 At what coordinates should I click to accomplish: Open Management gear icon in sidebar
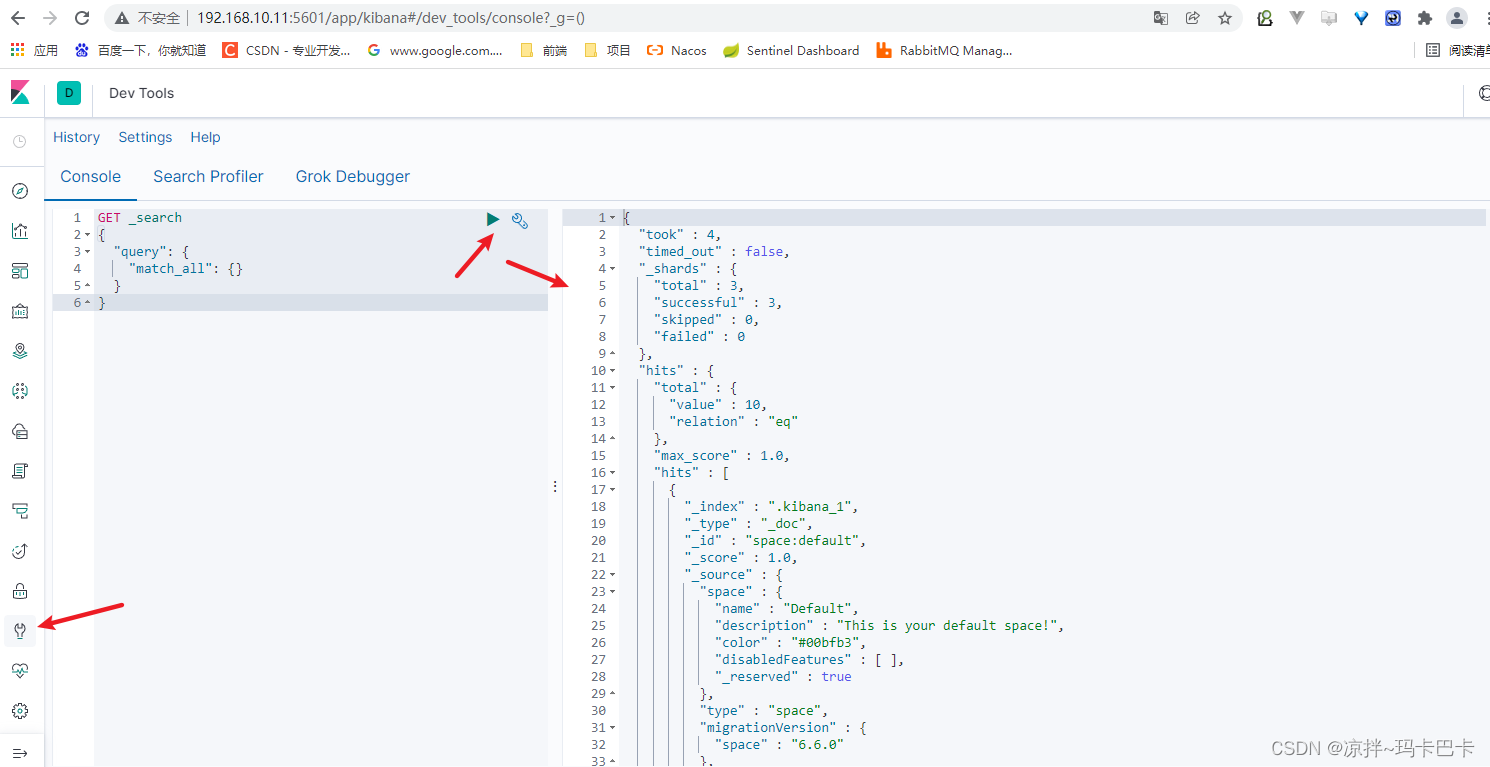(20, 711)
